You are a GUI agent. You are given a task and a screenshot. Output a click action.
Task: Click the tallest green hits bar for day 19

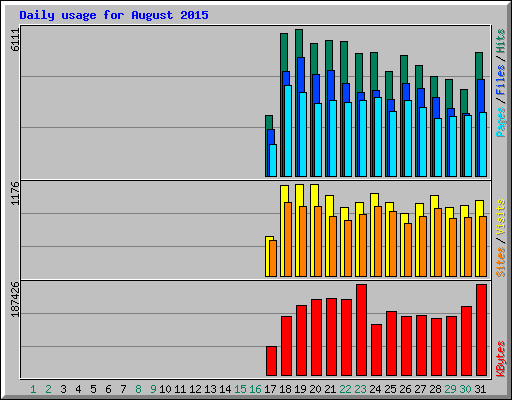(299, 43)
